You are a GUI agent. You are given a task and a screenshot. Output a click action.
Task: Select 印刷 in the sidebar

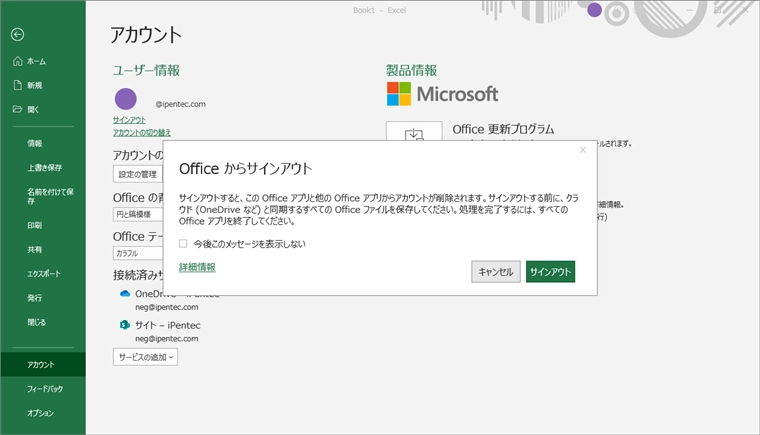[x=34, y=226]
